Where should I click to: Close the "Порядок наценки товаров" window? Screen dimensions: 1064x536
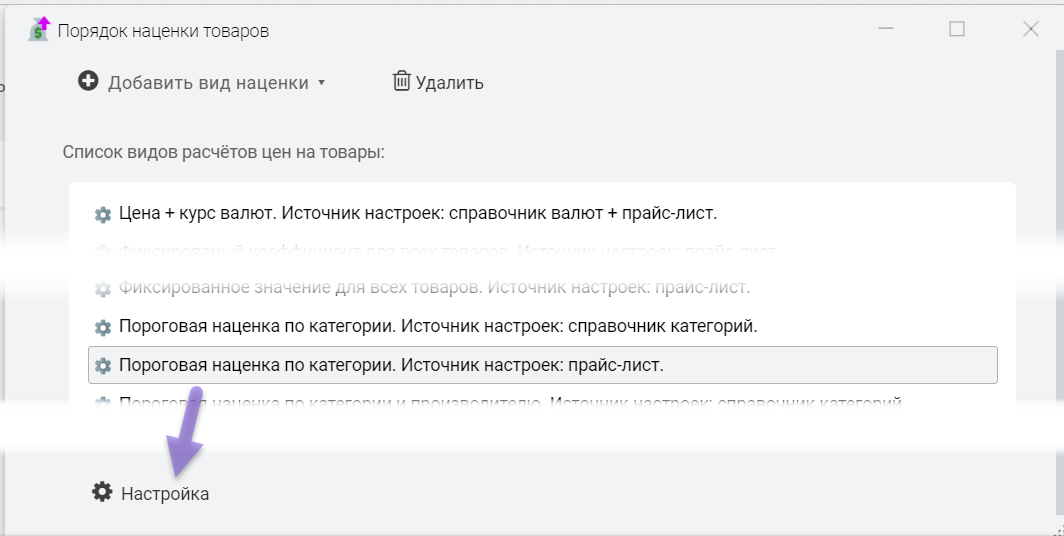(x=1031, y=29)
